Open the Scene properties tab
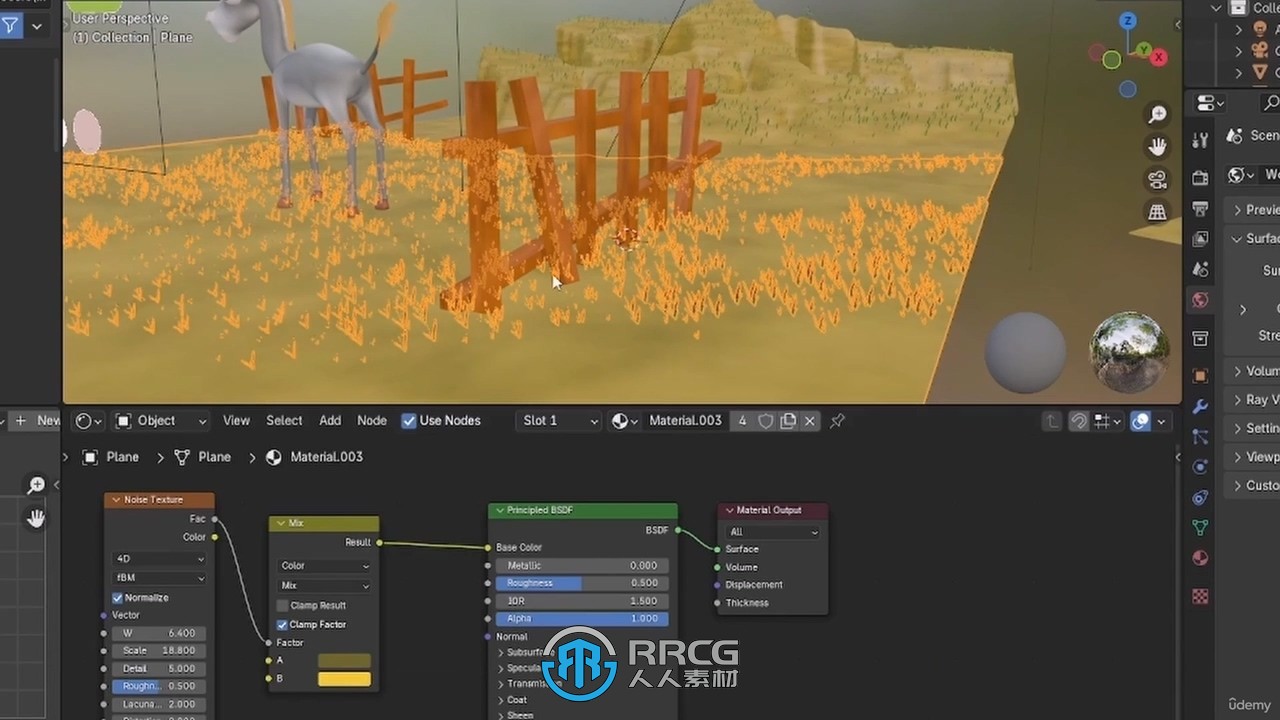The image size is (1280, 720). pos(1201,269)
